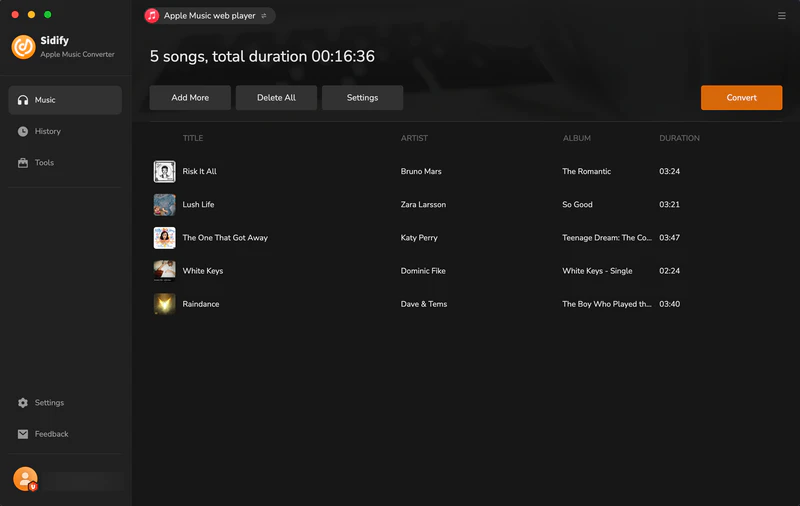Click duration 03:21 of Lush Life

669,205
